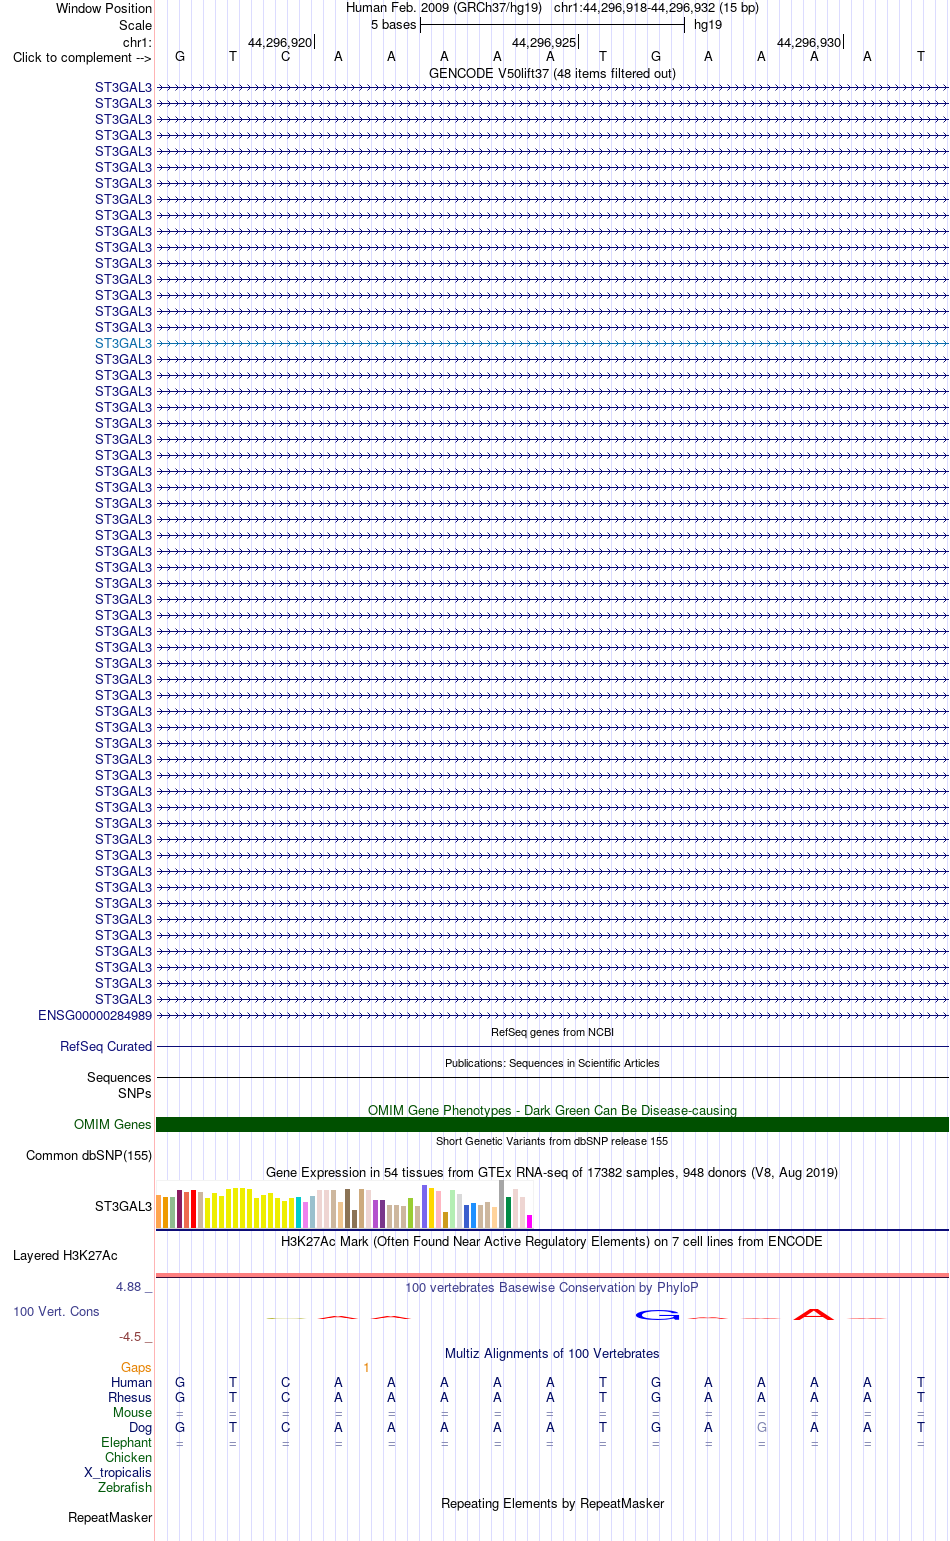Screen dimensions: 950x1541
Task: Open the 'RefSeq genes from NCBI' track title
Action: click(552, 1032)
